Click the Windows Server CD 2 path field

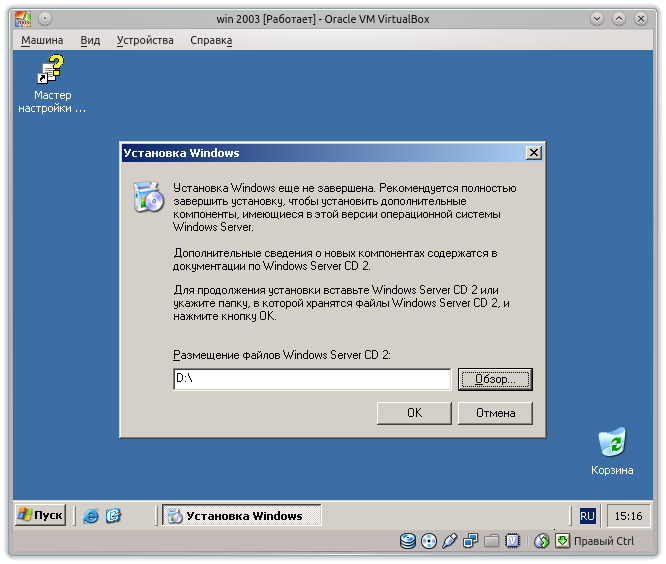312,379
